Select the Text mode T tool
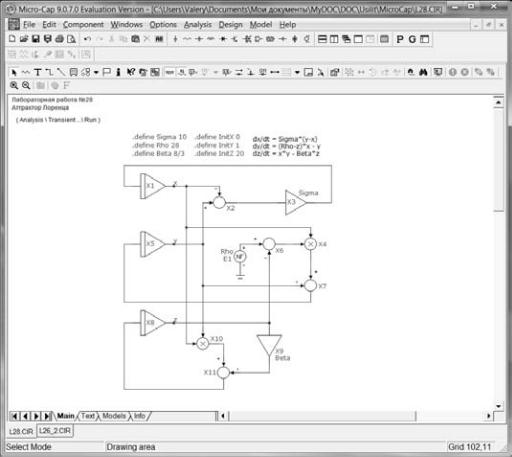 point(38,72)
